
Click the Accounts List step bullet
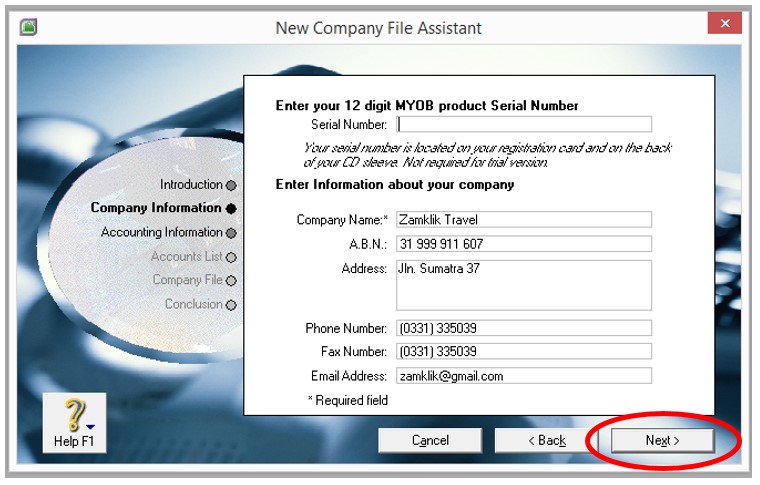(231, 257)
